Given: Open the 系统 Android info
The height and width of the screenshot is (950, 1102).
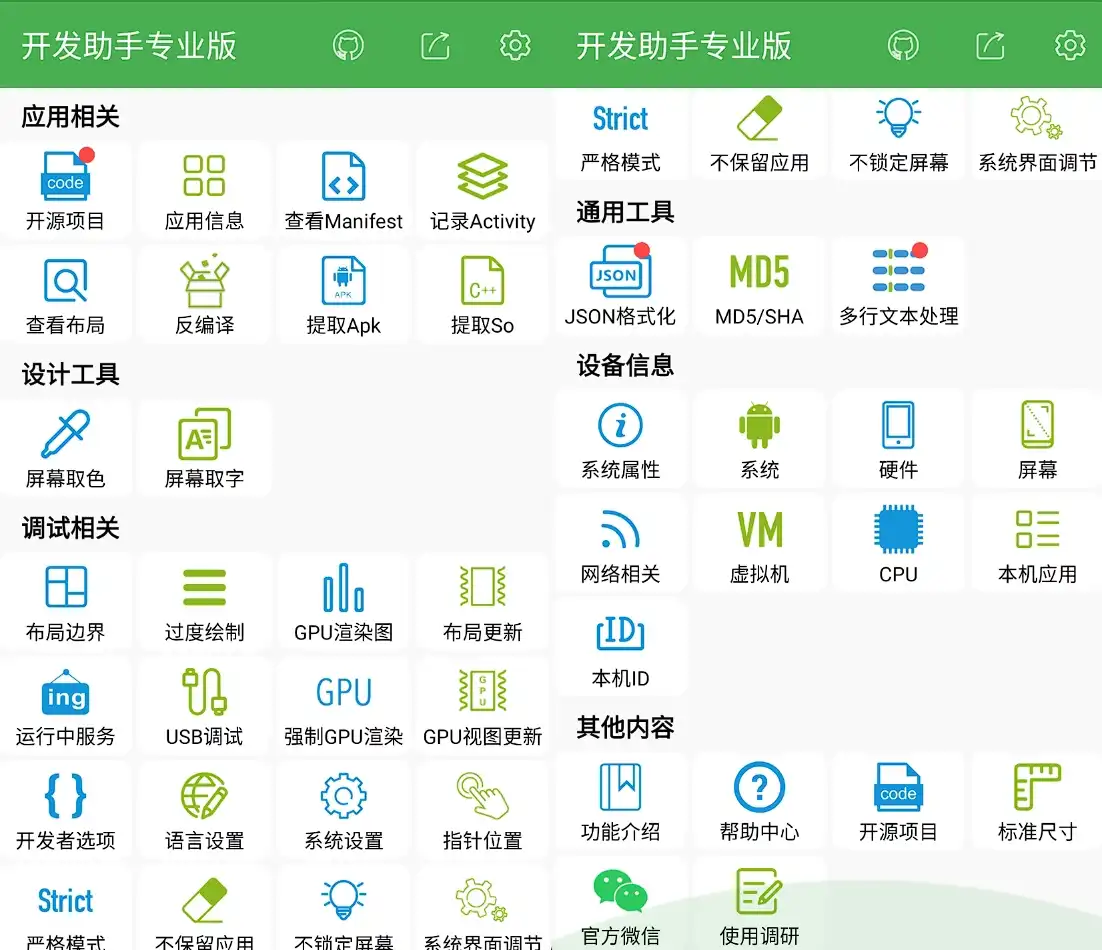Looking at the screenshot, I should 760,439.
